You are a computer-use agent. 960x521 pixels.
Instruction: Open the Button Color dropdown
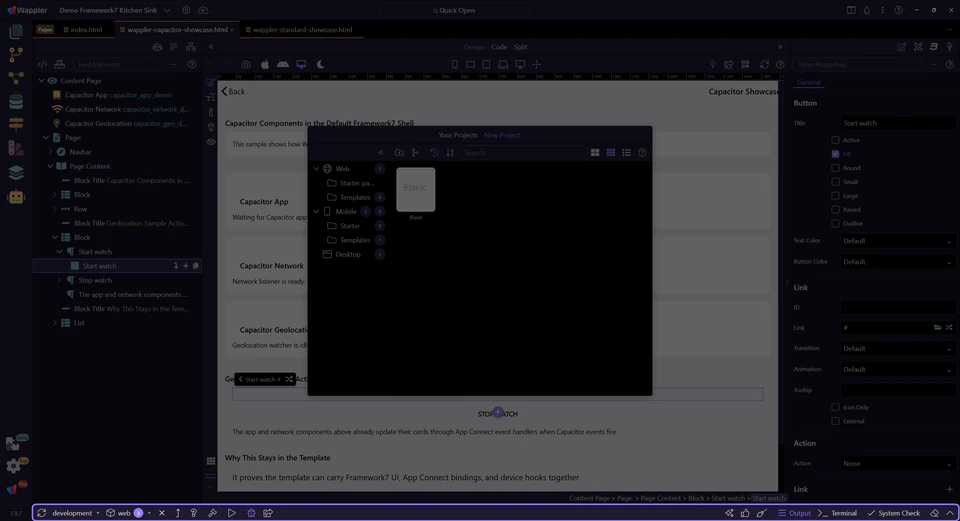click(x=897, y=262)
